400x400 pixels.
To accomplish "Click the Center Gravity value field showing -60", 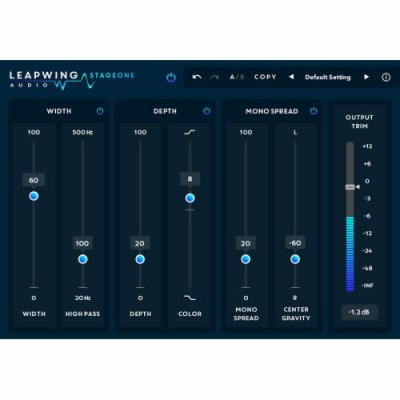I will (x=295, y=243).
